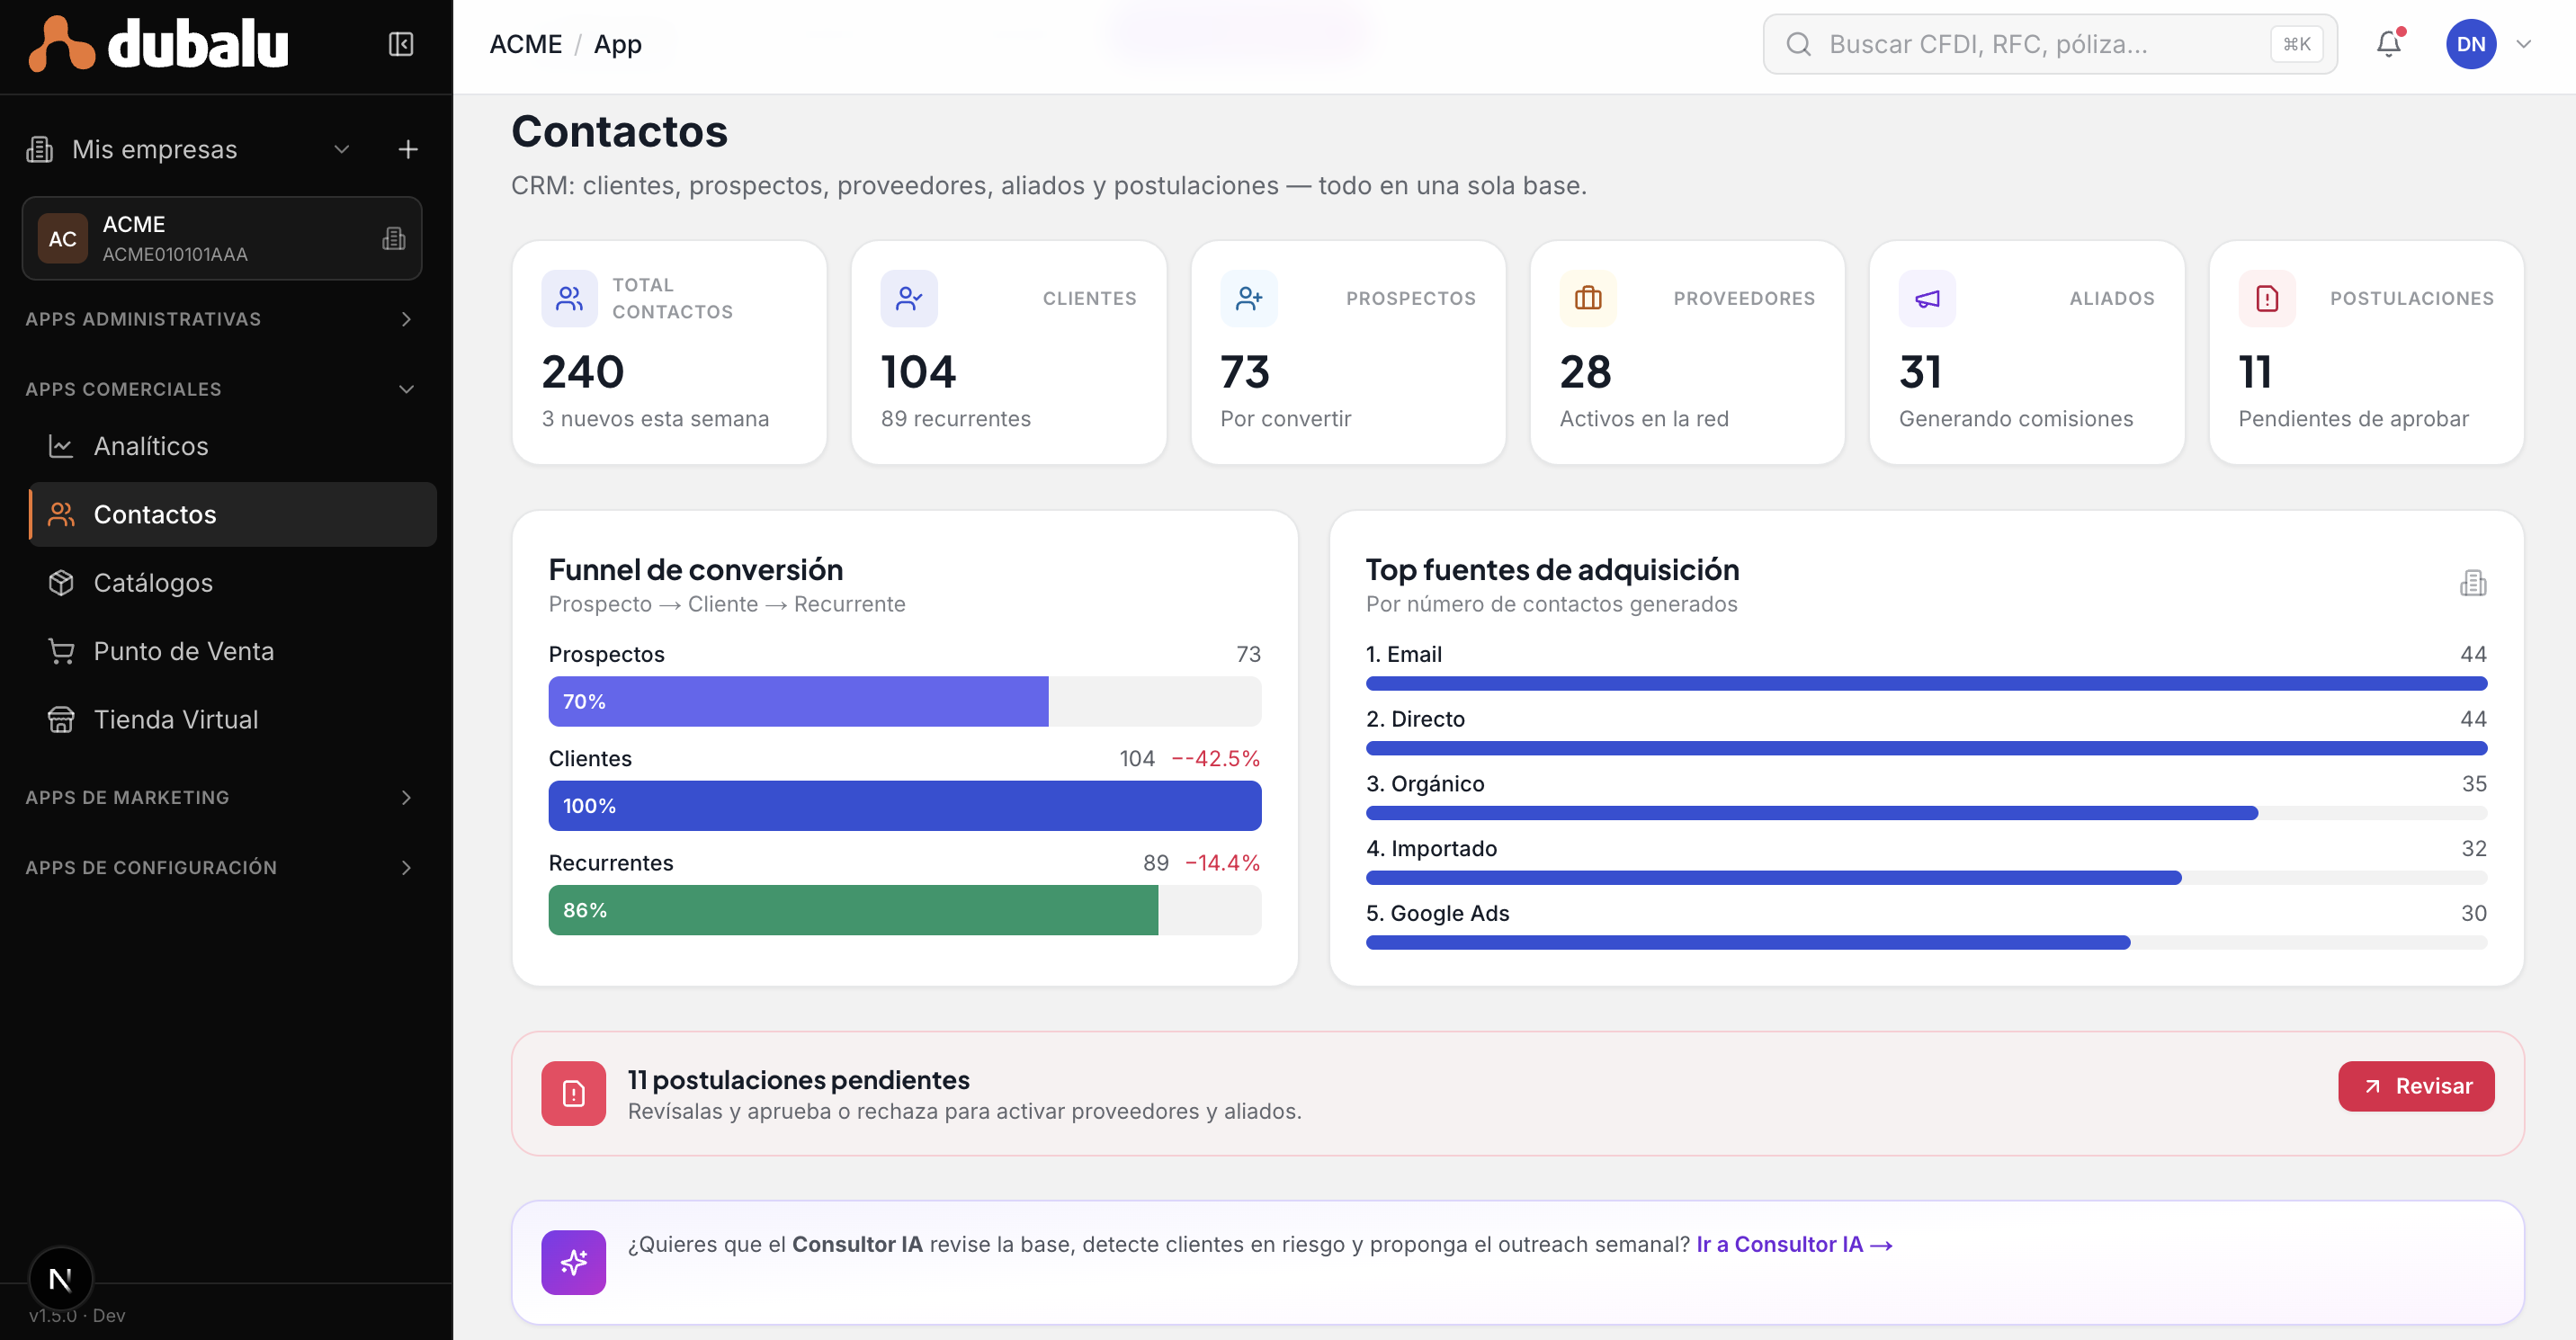2576x1340 pixels.
Task: Click the search field Buscar CFDI, RFC, póliza
Action: (x=2049, y=44)
